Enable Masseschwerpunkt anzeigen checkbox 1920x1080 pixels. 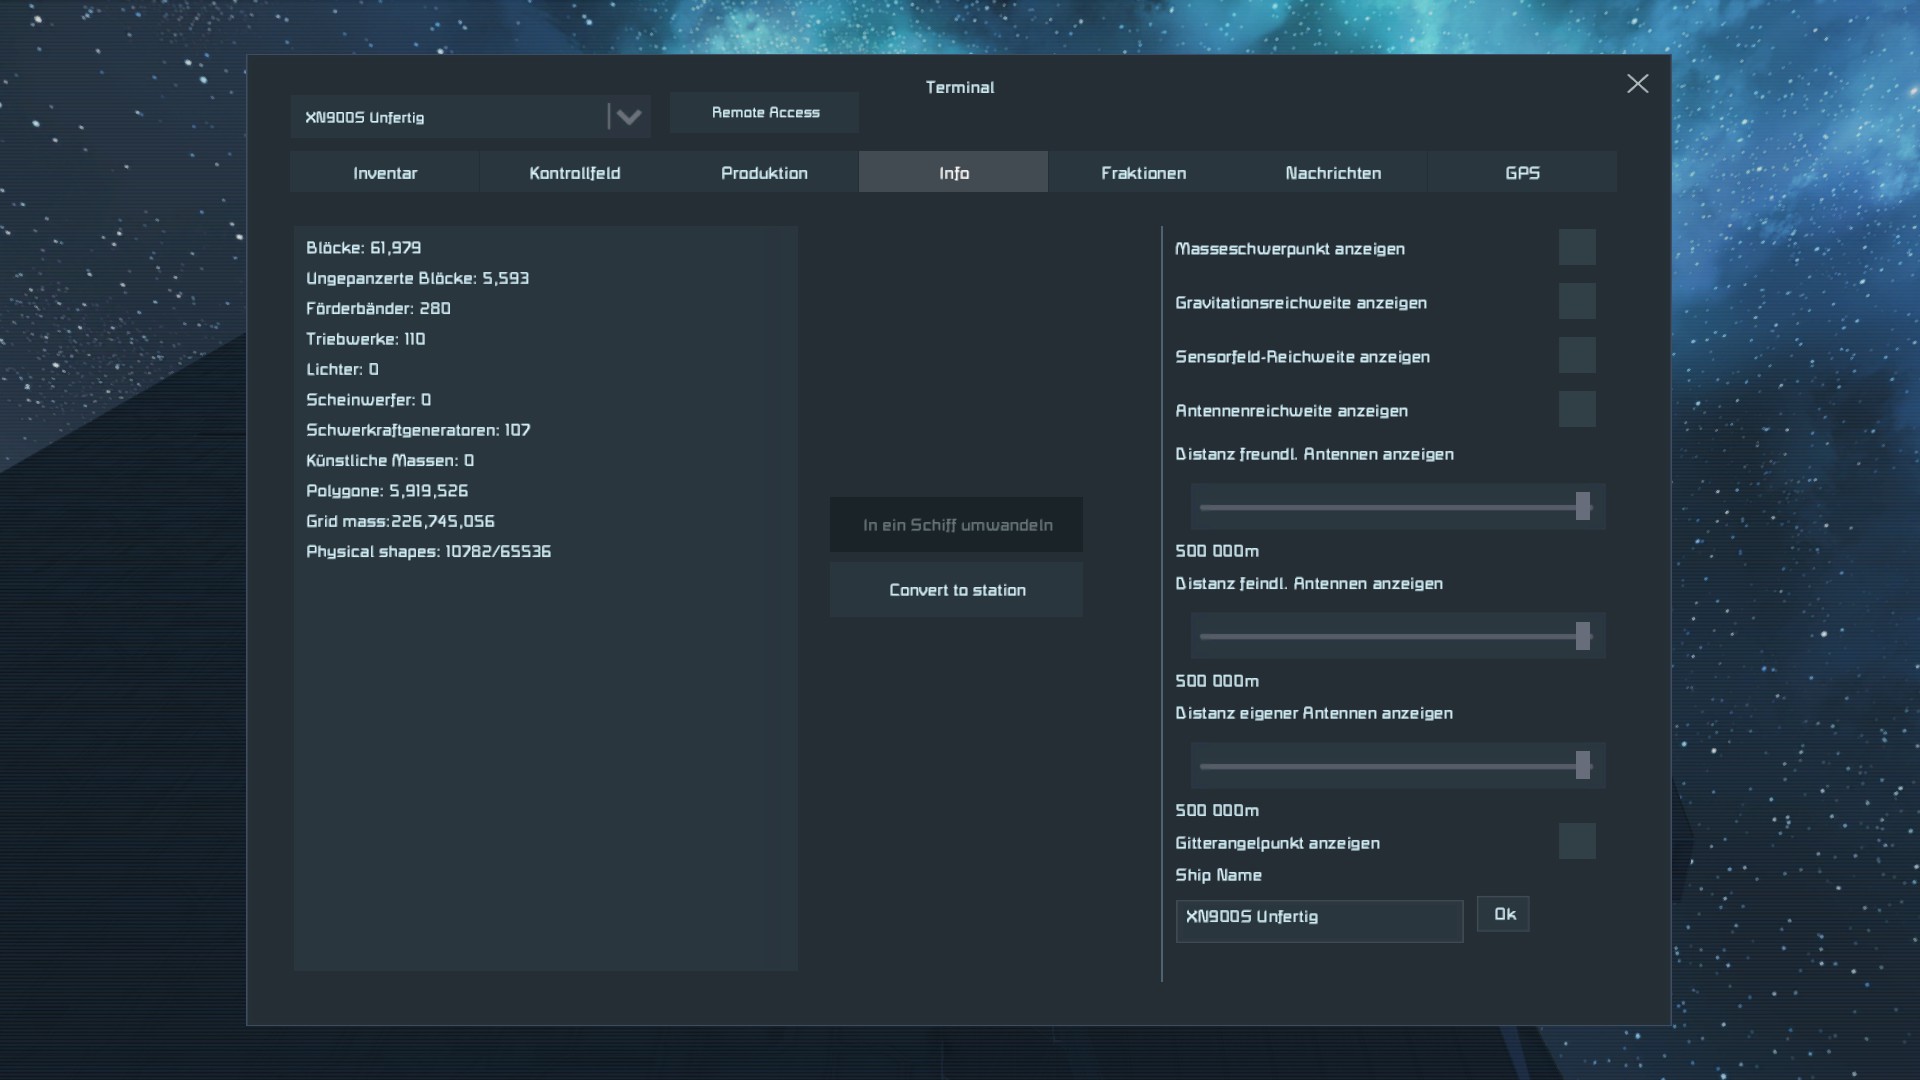coord(1577,248)
